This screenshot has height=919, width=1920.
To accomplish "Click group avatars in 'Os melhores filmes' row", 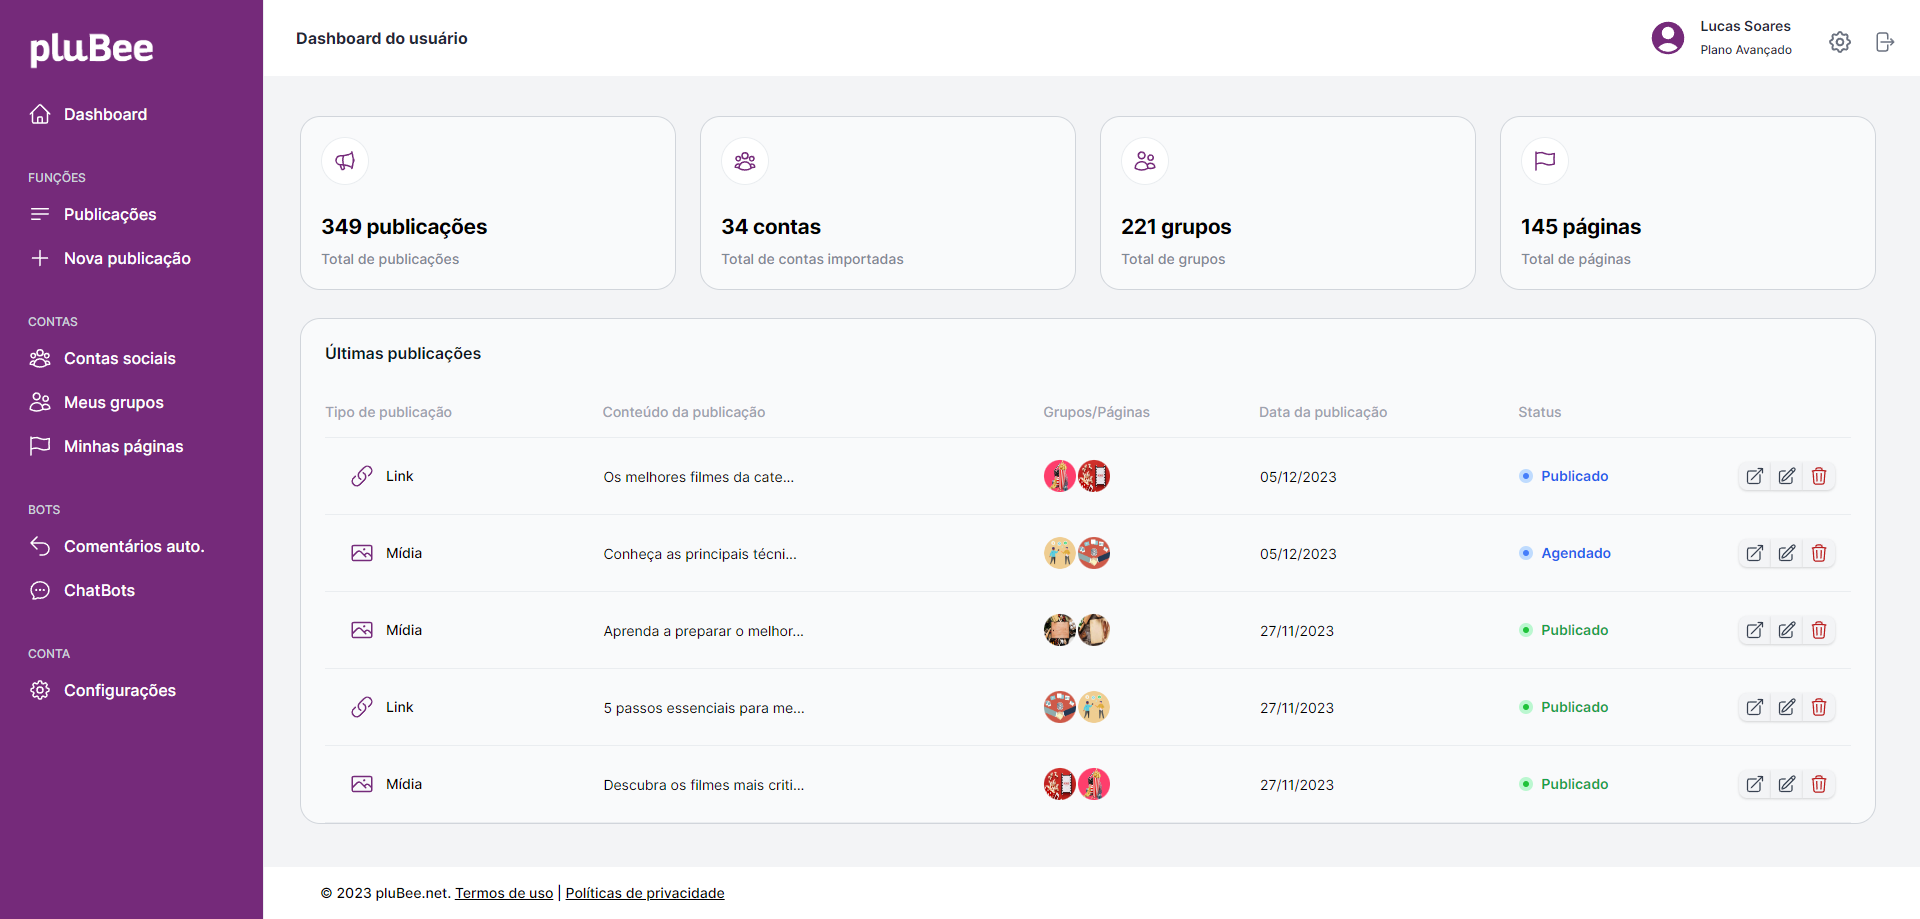I will pos(1077,476).
